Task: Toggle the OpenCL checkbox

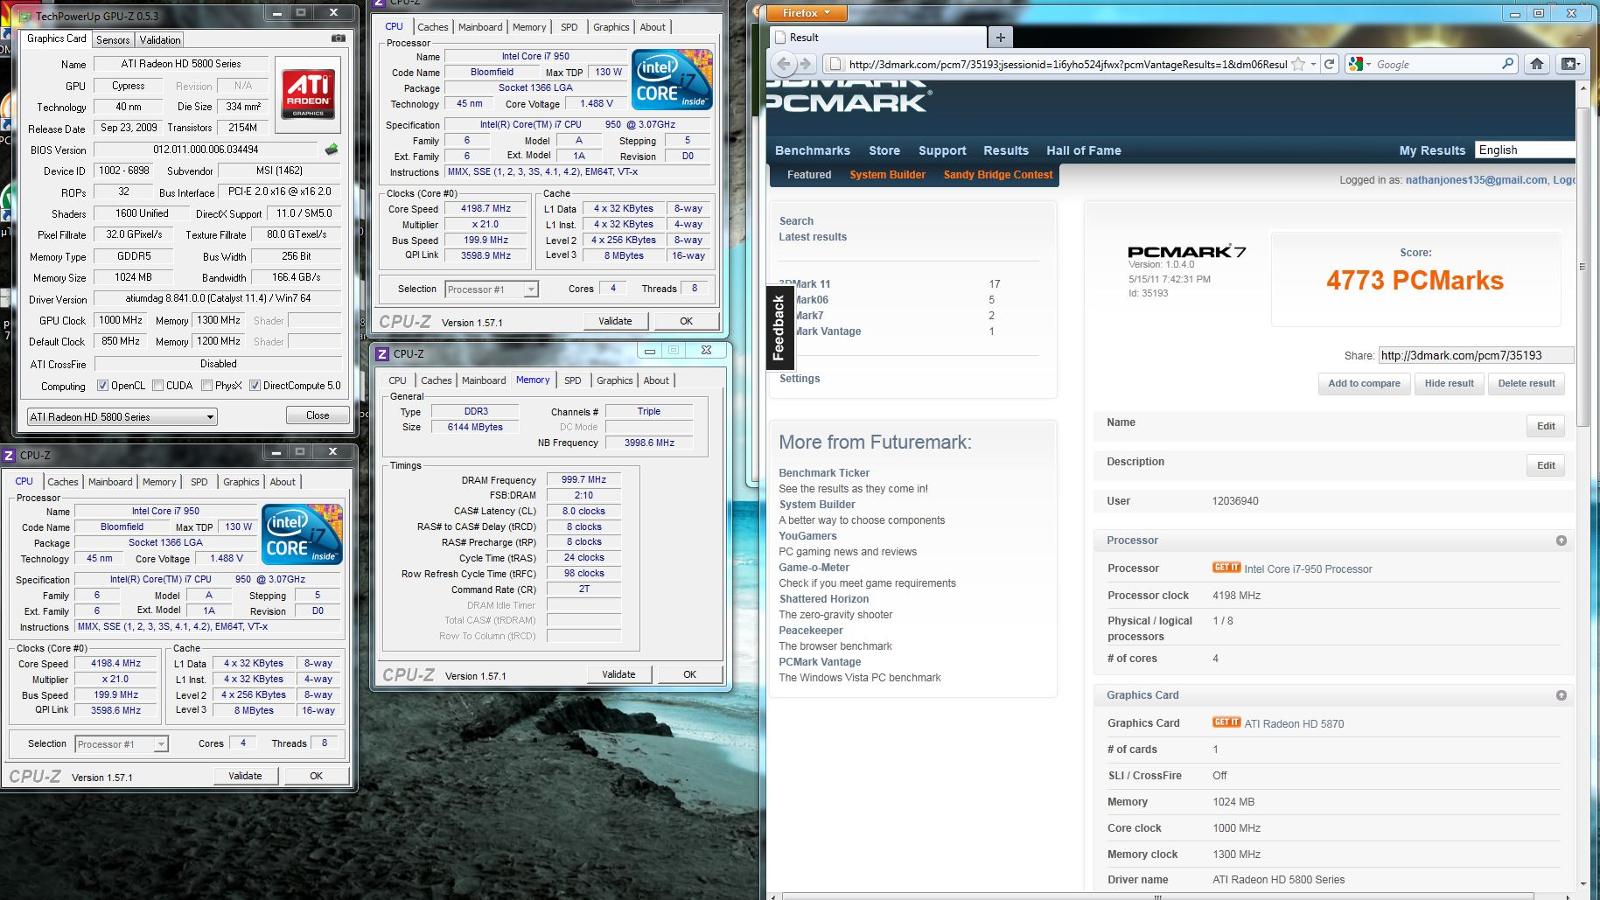Action: tap(102, 385)
